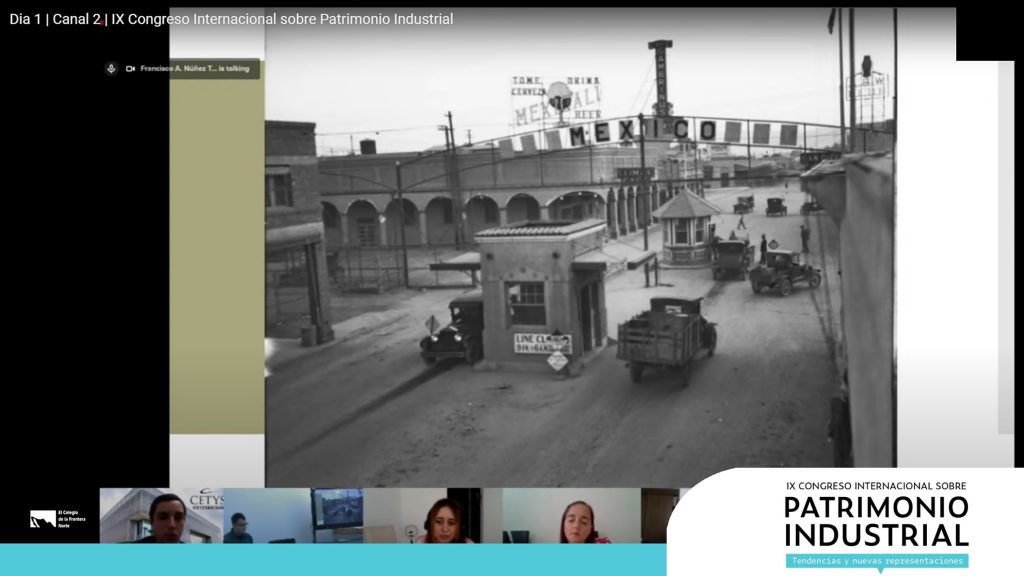The height and width of the screenshot is (576, 1024).
Task: Click the camera icon beside the speaker name
Action: (x=130, y=69)
